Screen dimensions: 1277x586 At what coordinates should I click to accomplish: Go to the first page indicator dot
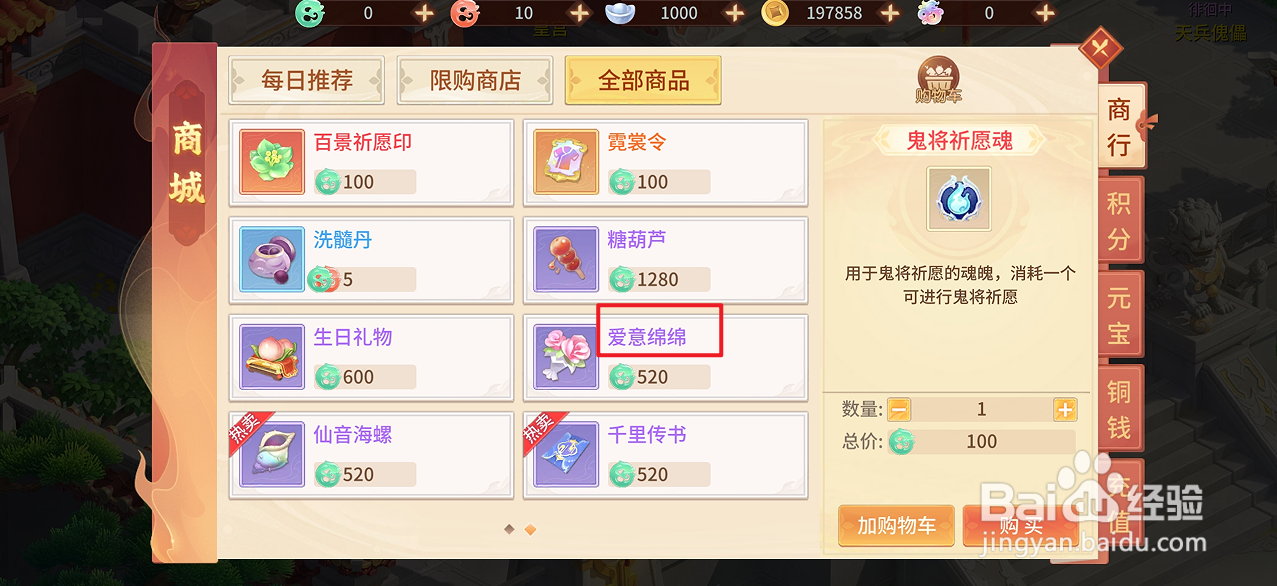[509, 529]
